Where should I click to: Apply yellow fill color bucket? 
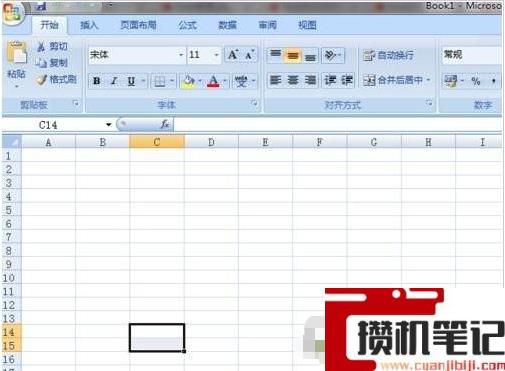188,81
